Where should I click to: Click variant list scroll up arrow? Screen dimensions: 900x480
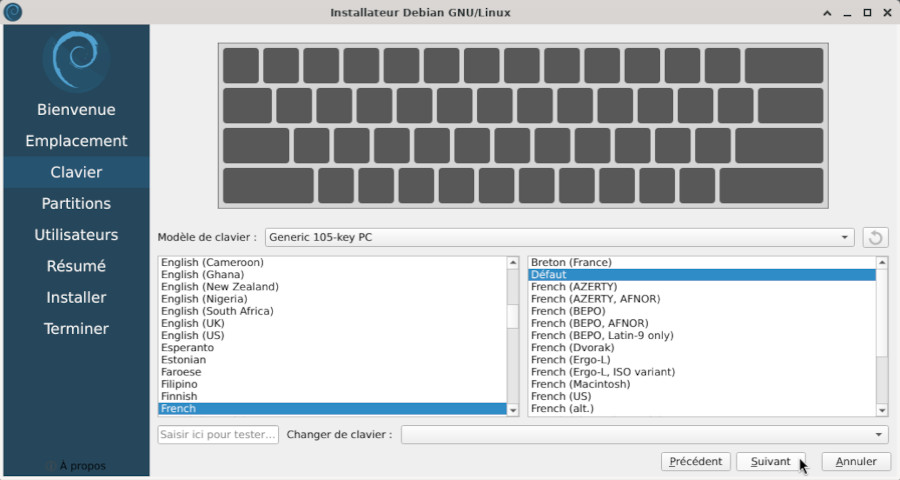(882, 263)
